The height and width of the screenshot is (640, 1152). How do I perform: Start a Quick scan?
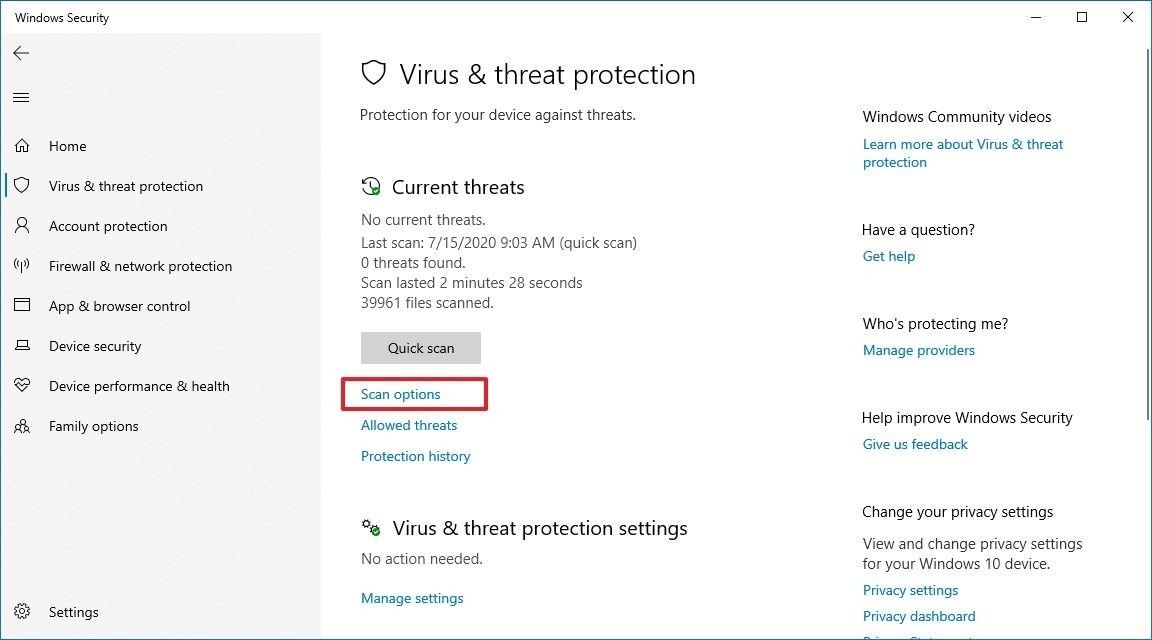click(x=421, y=348)
